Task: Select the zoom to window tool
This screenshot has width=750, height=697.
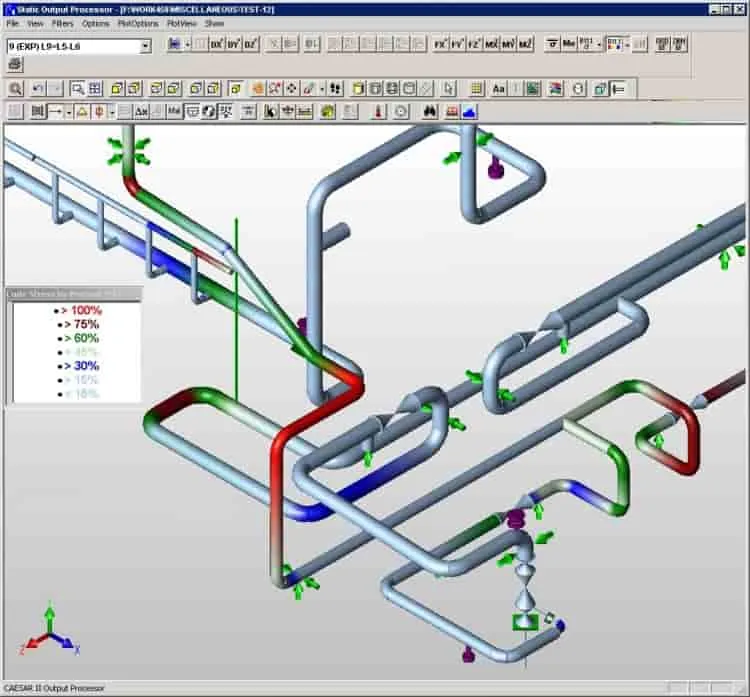Action: [x=77, y=89]
